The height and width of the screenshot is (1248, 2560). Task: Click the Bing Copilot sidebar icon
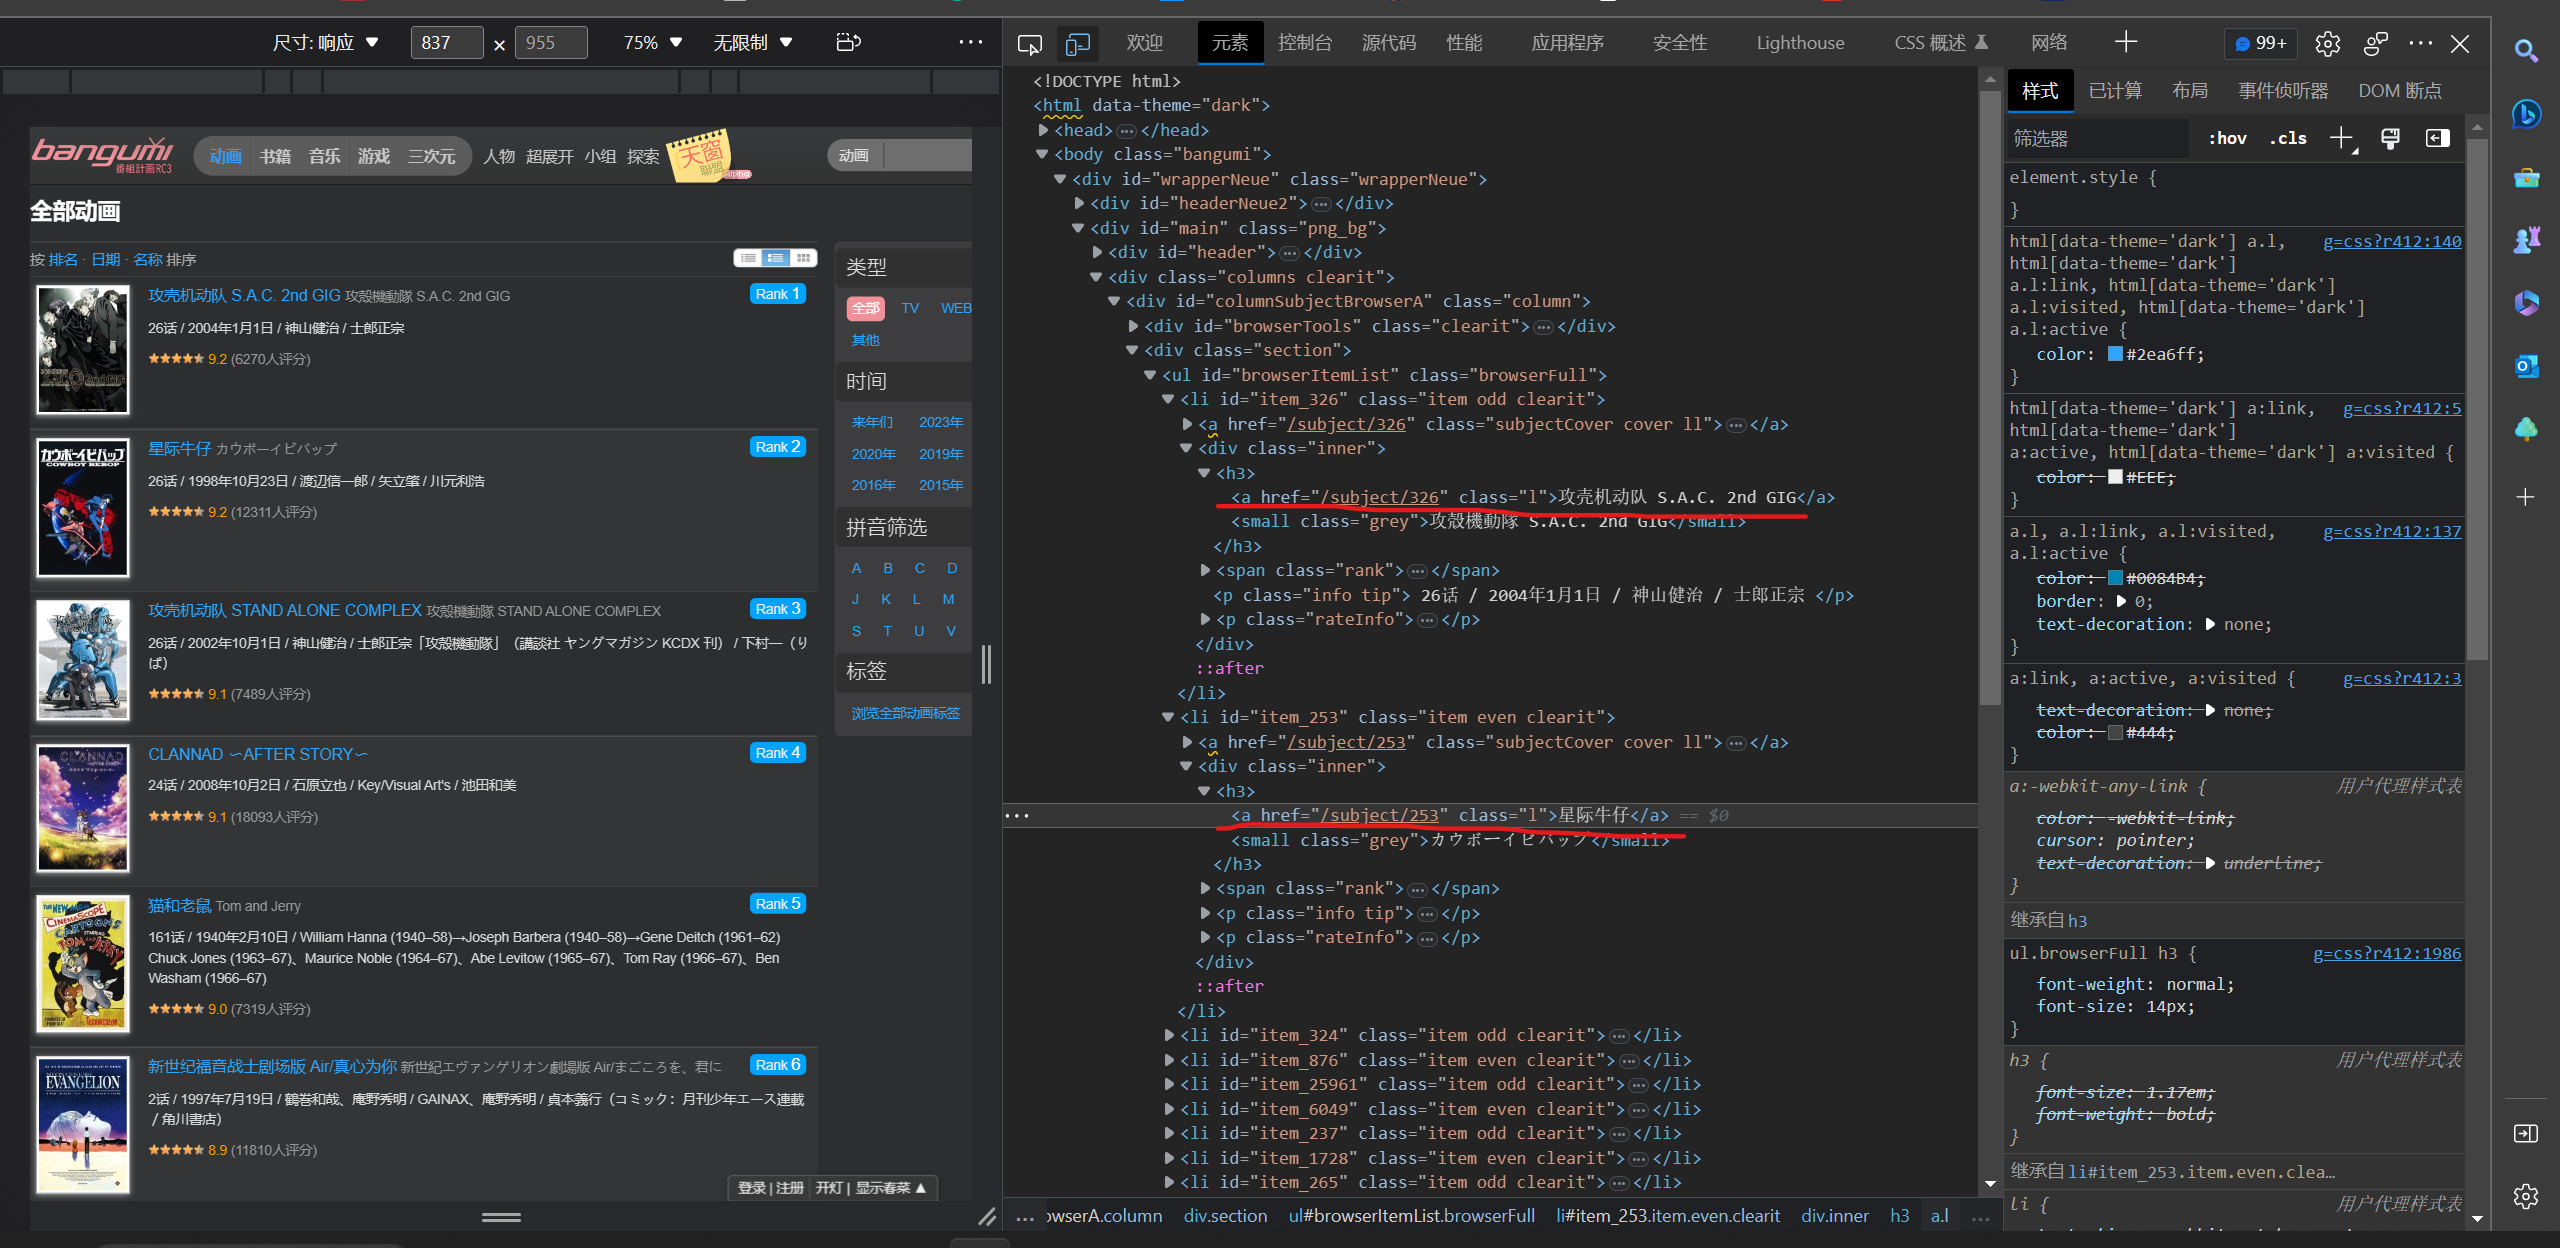click(2526, 115)
